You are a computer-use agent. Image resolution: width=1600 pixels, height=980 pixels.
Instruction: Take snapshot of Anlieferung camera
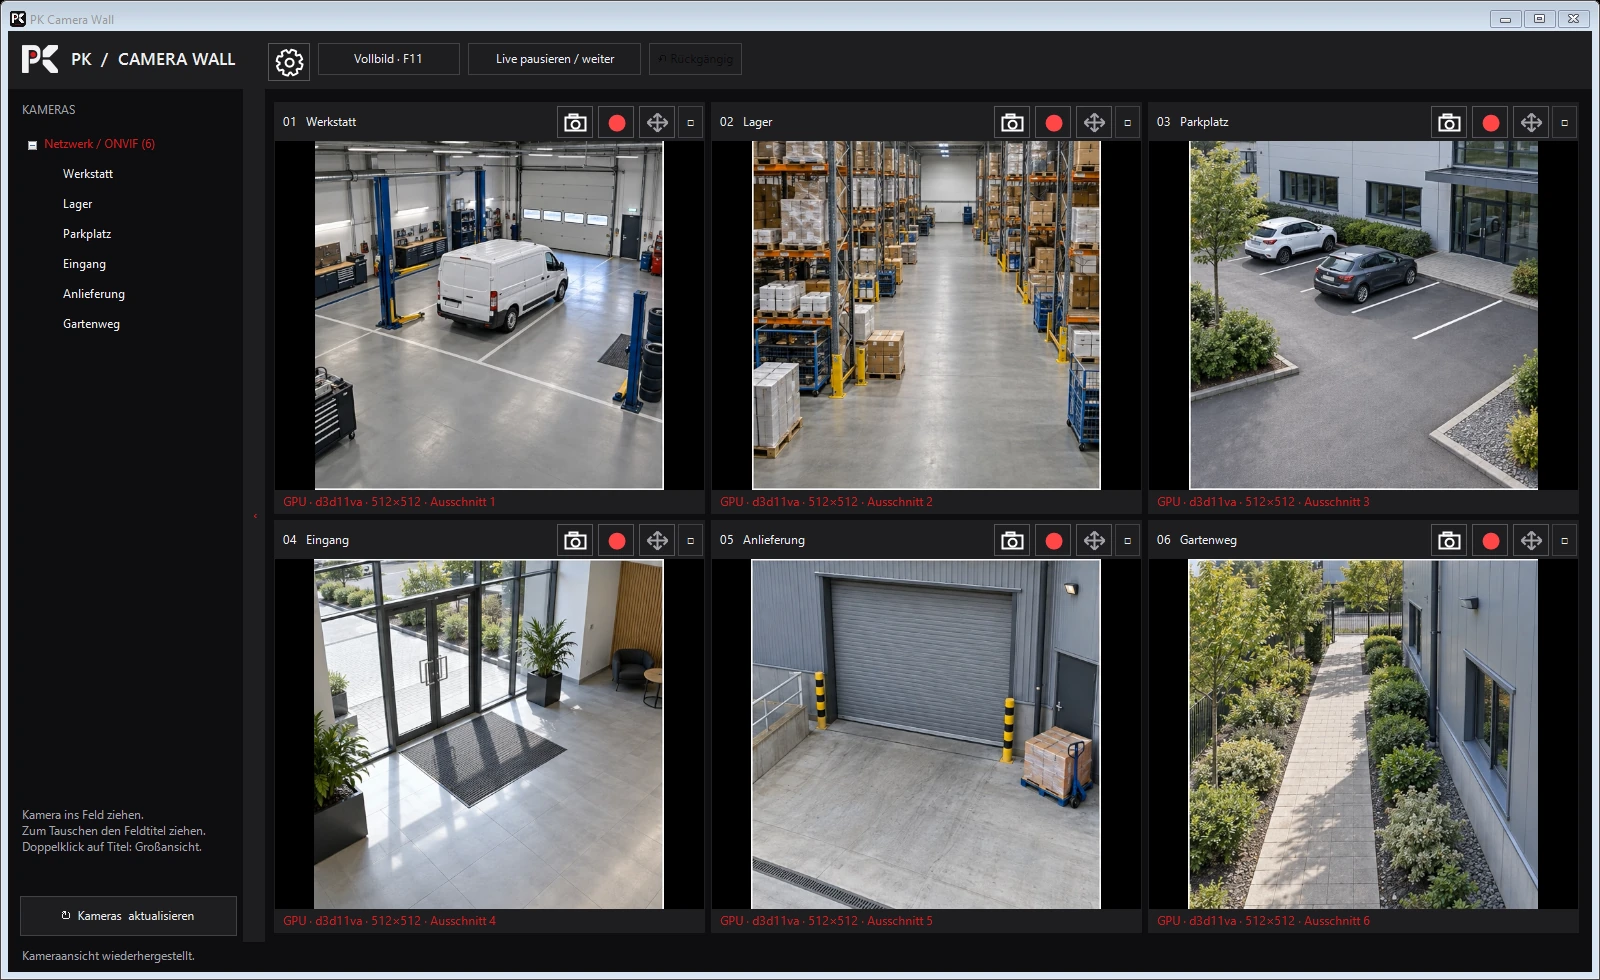[1012, 540]
